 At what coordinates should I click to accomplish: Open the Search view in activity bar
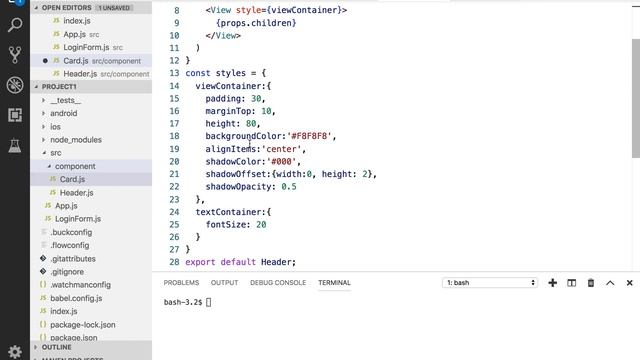click(15, 25)
